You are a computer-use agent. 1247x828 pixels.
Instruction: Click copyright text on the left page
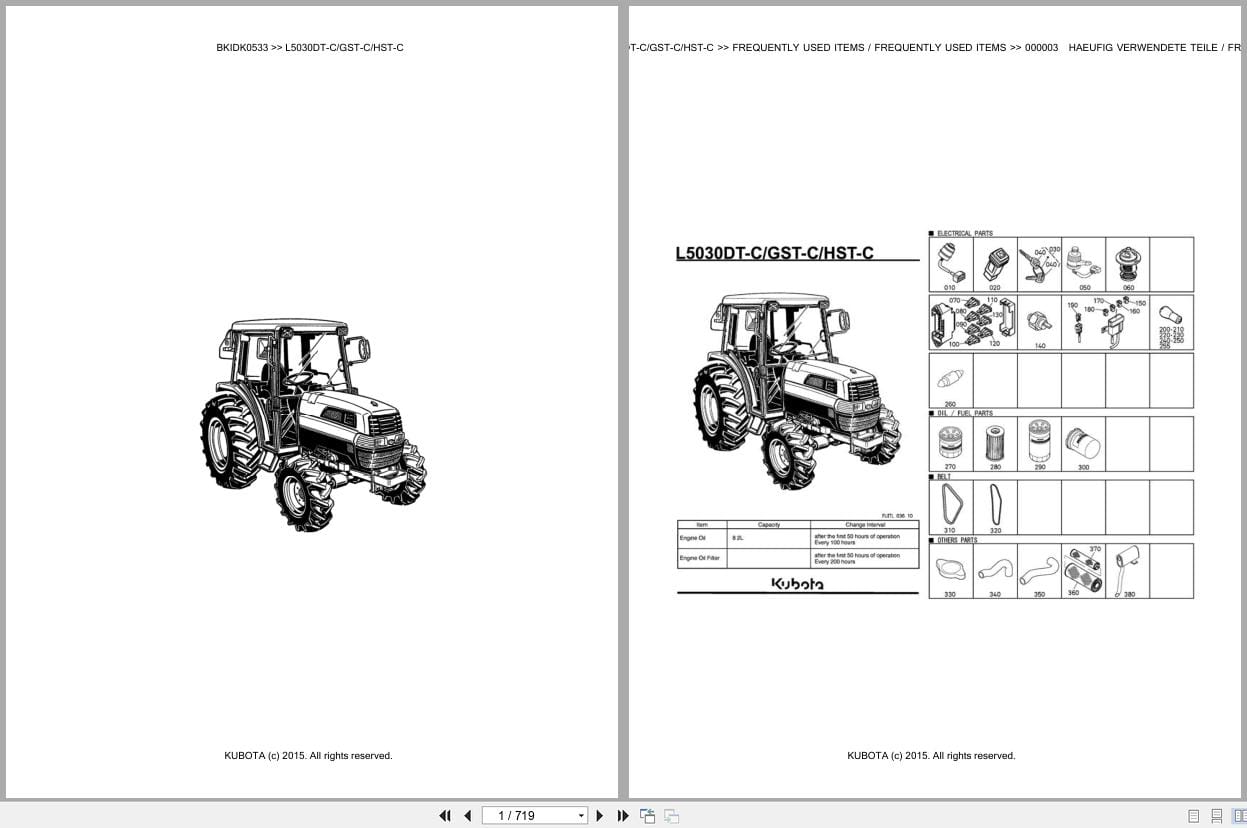click(308, 756)
